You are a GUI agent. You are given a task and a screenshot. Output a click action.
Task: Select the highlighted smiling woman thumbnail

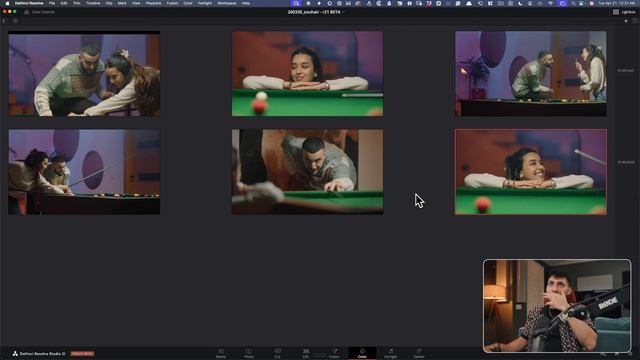(x=531, y=172)
